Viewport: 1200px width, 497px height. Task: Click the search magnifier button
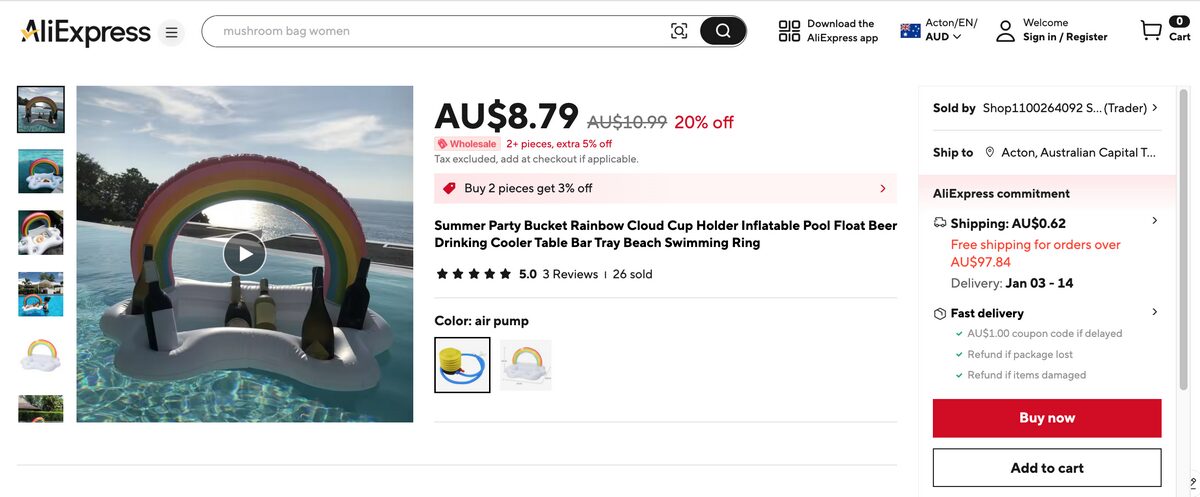point(723,31)
